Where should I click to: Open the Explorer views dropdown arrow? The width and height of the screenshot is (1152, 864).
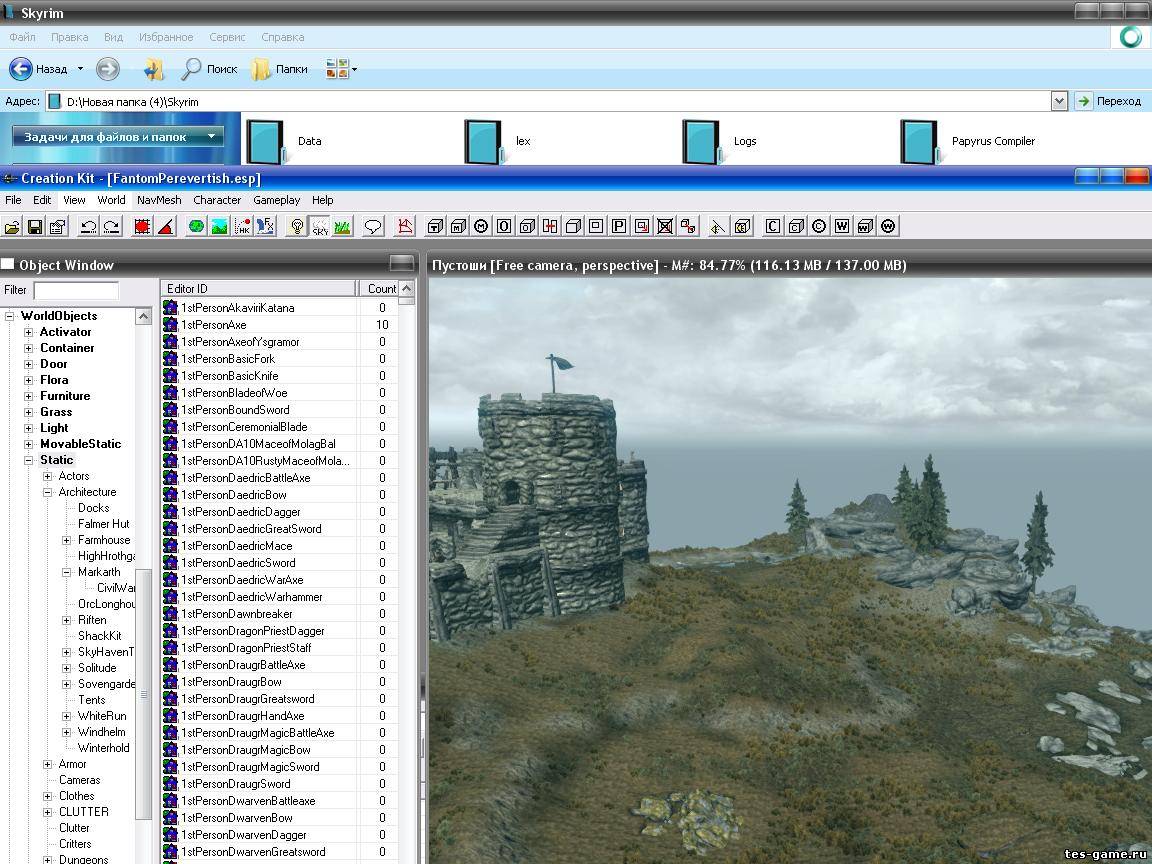[355, 70]
